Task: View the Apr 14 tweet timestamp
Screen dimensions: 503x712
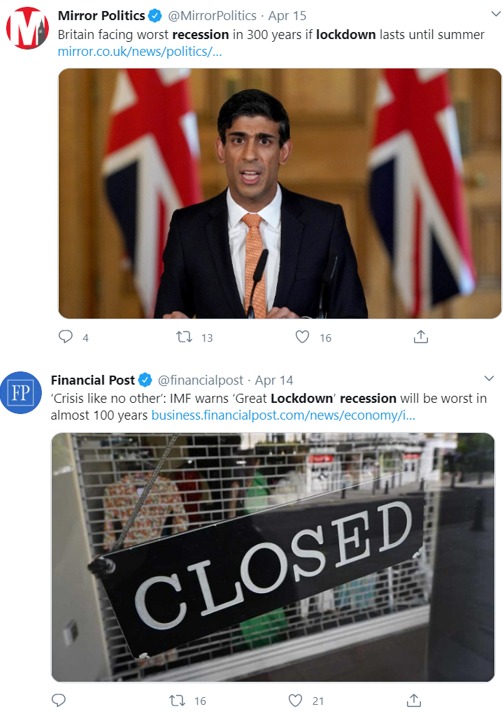Action: coord(274,380)
